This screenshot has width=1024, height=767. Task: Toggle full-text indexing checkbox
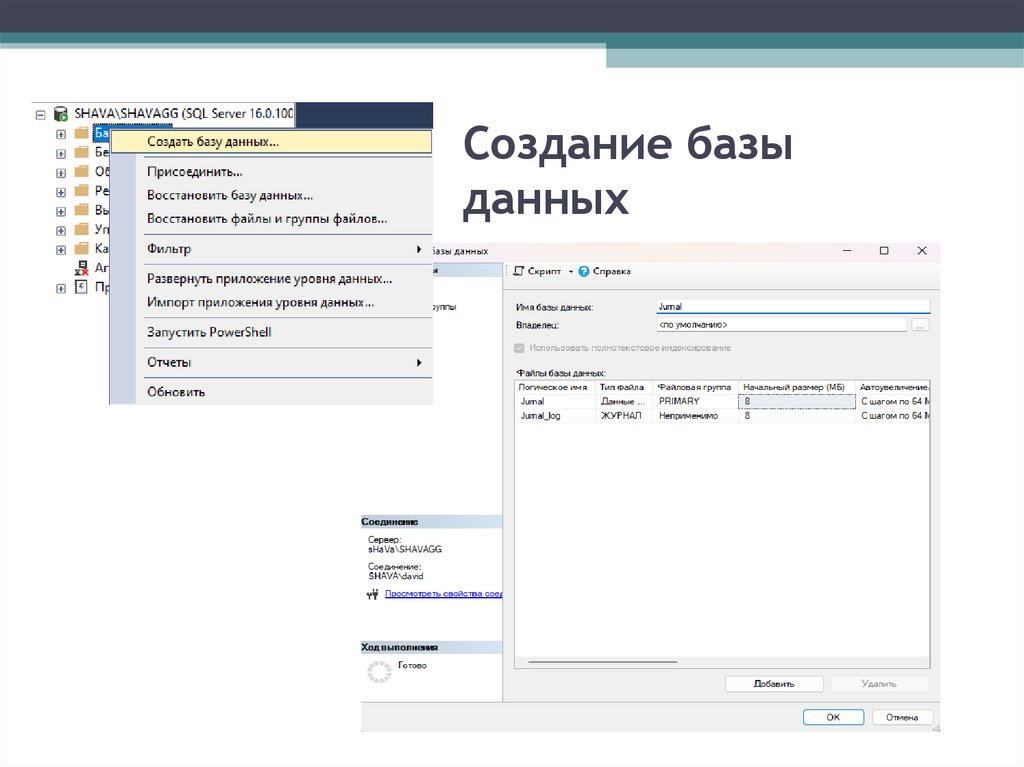pyautogui.click(x=519, y=348)
